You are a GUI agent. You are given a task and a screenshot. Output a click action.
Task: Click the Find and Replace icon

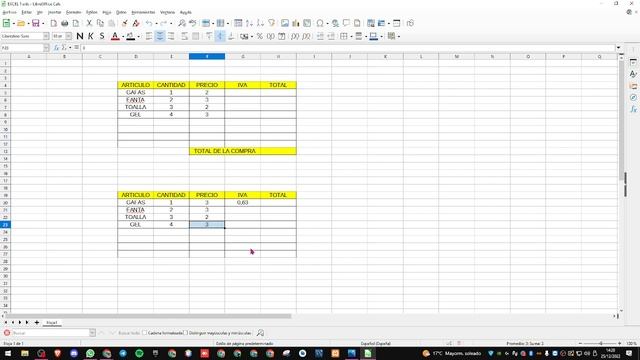(182, 23)
